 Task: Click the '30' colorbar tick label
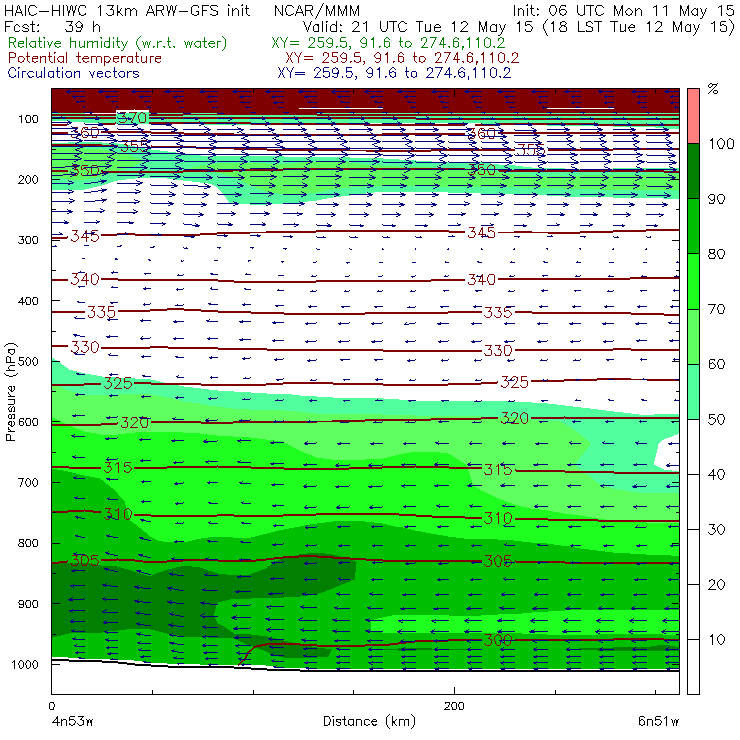716,530
